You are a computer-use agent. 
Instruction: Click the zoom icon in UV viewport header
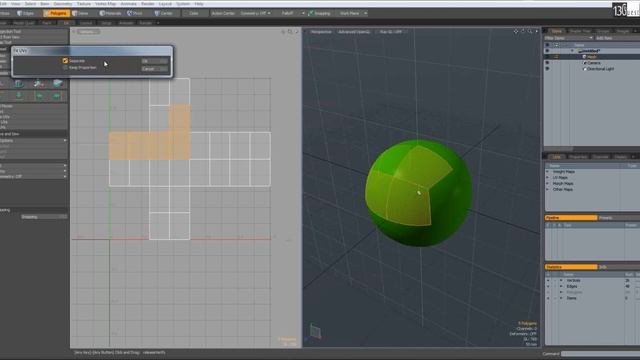[290, 31]
